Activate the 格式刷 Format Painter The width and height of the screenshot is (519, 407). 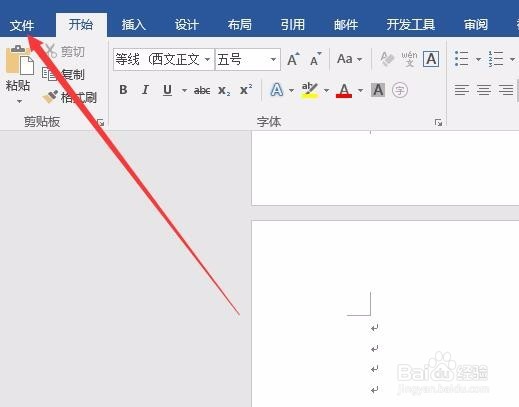point(70,97)
